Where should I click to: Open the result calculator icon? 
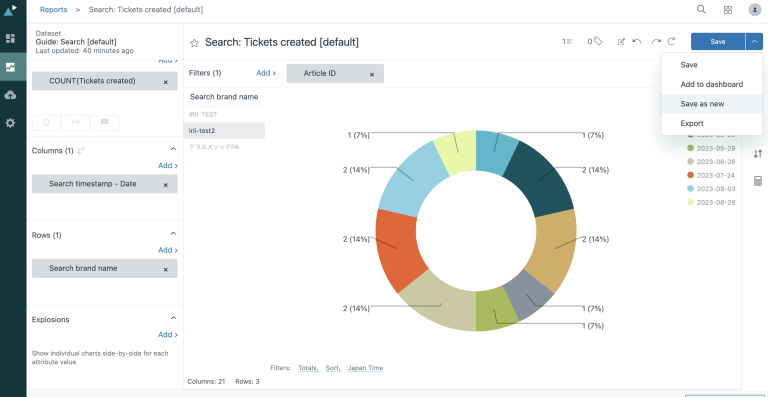(x=758, y=181)
